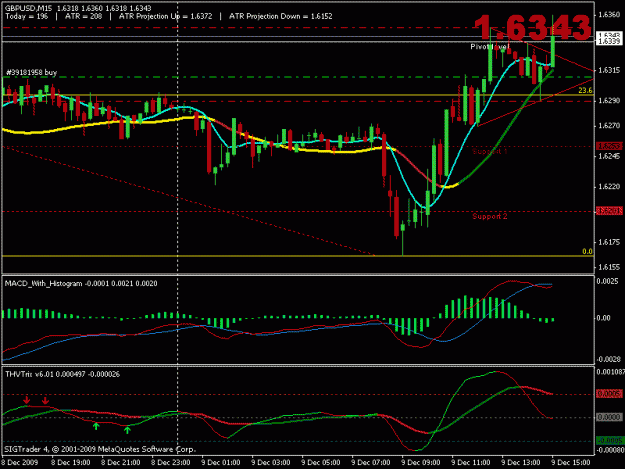Click the '9 Dec 03:00' time axis label
Viewport: 625px width, 469px height.
[271, 462]
